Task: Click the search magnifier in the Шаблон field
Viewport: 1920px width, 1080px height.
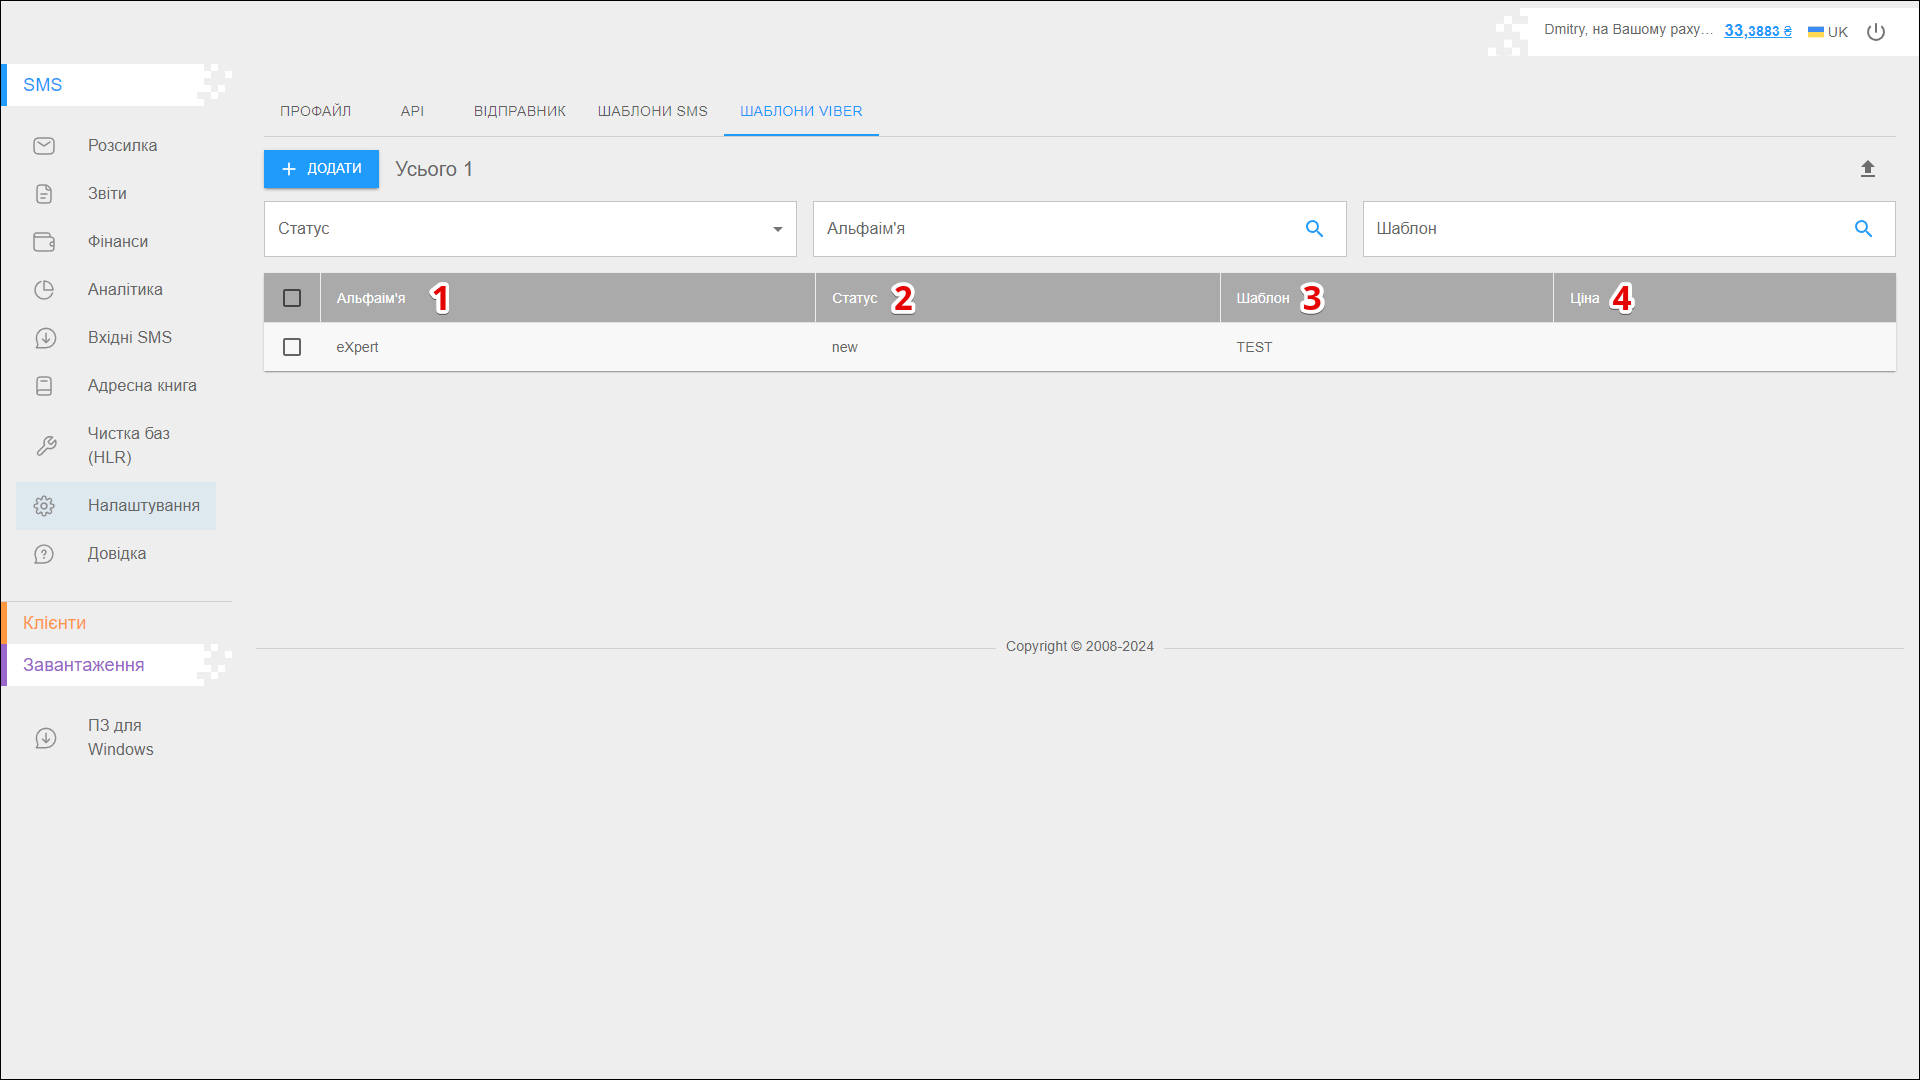Action: (x=1863, y=229)
